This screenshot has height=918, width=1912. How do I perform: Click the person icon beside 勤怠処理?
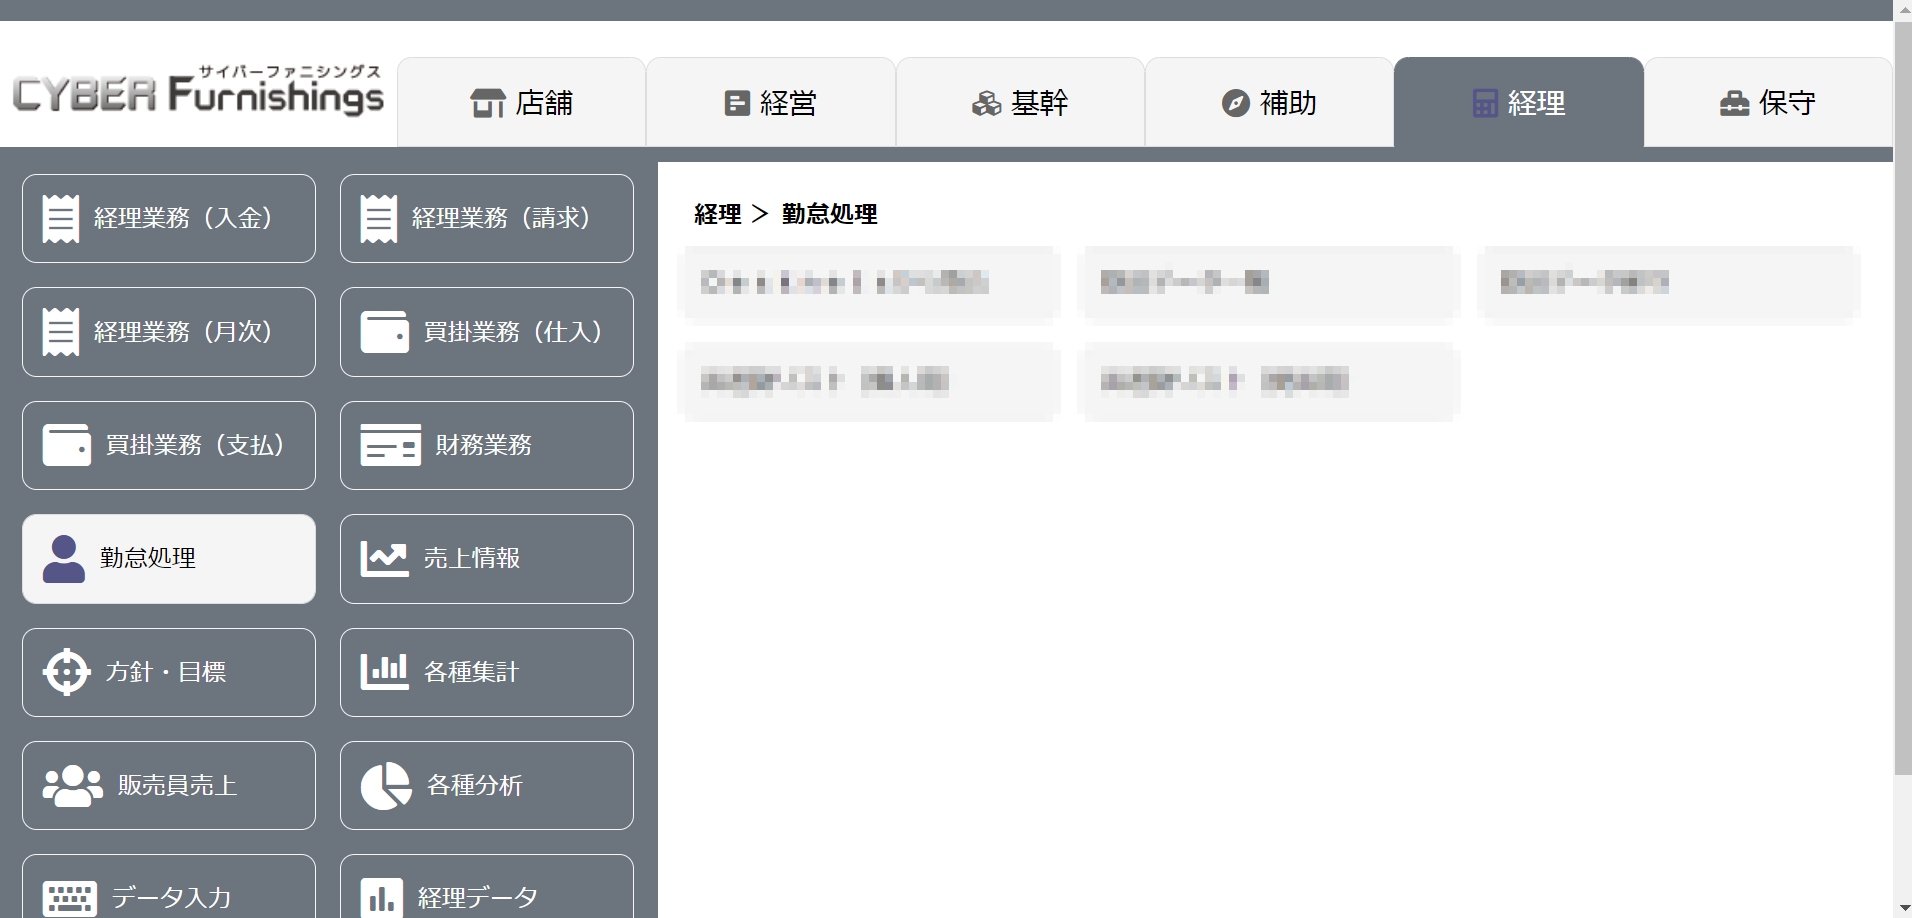pos(64,559)
